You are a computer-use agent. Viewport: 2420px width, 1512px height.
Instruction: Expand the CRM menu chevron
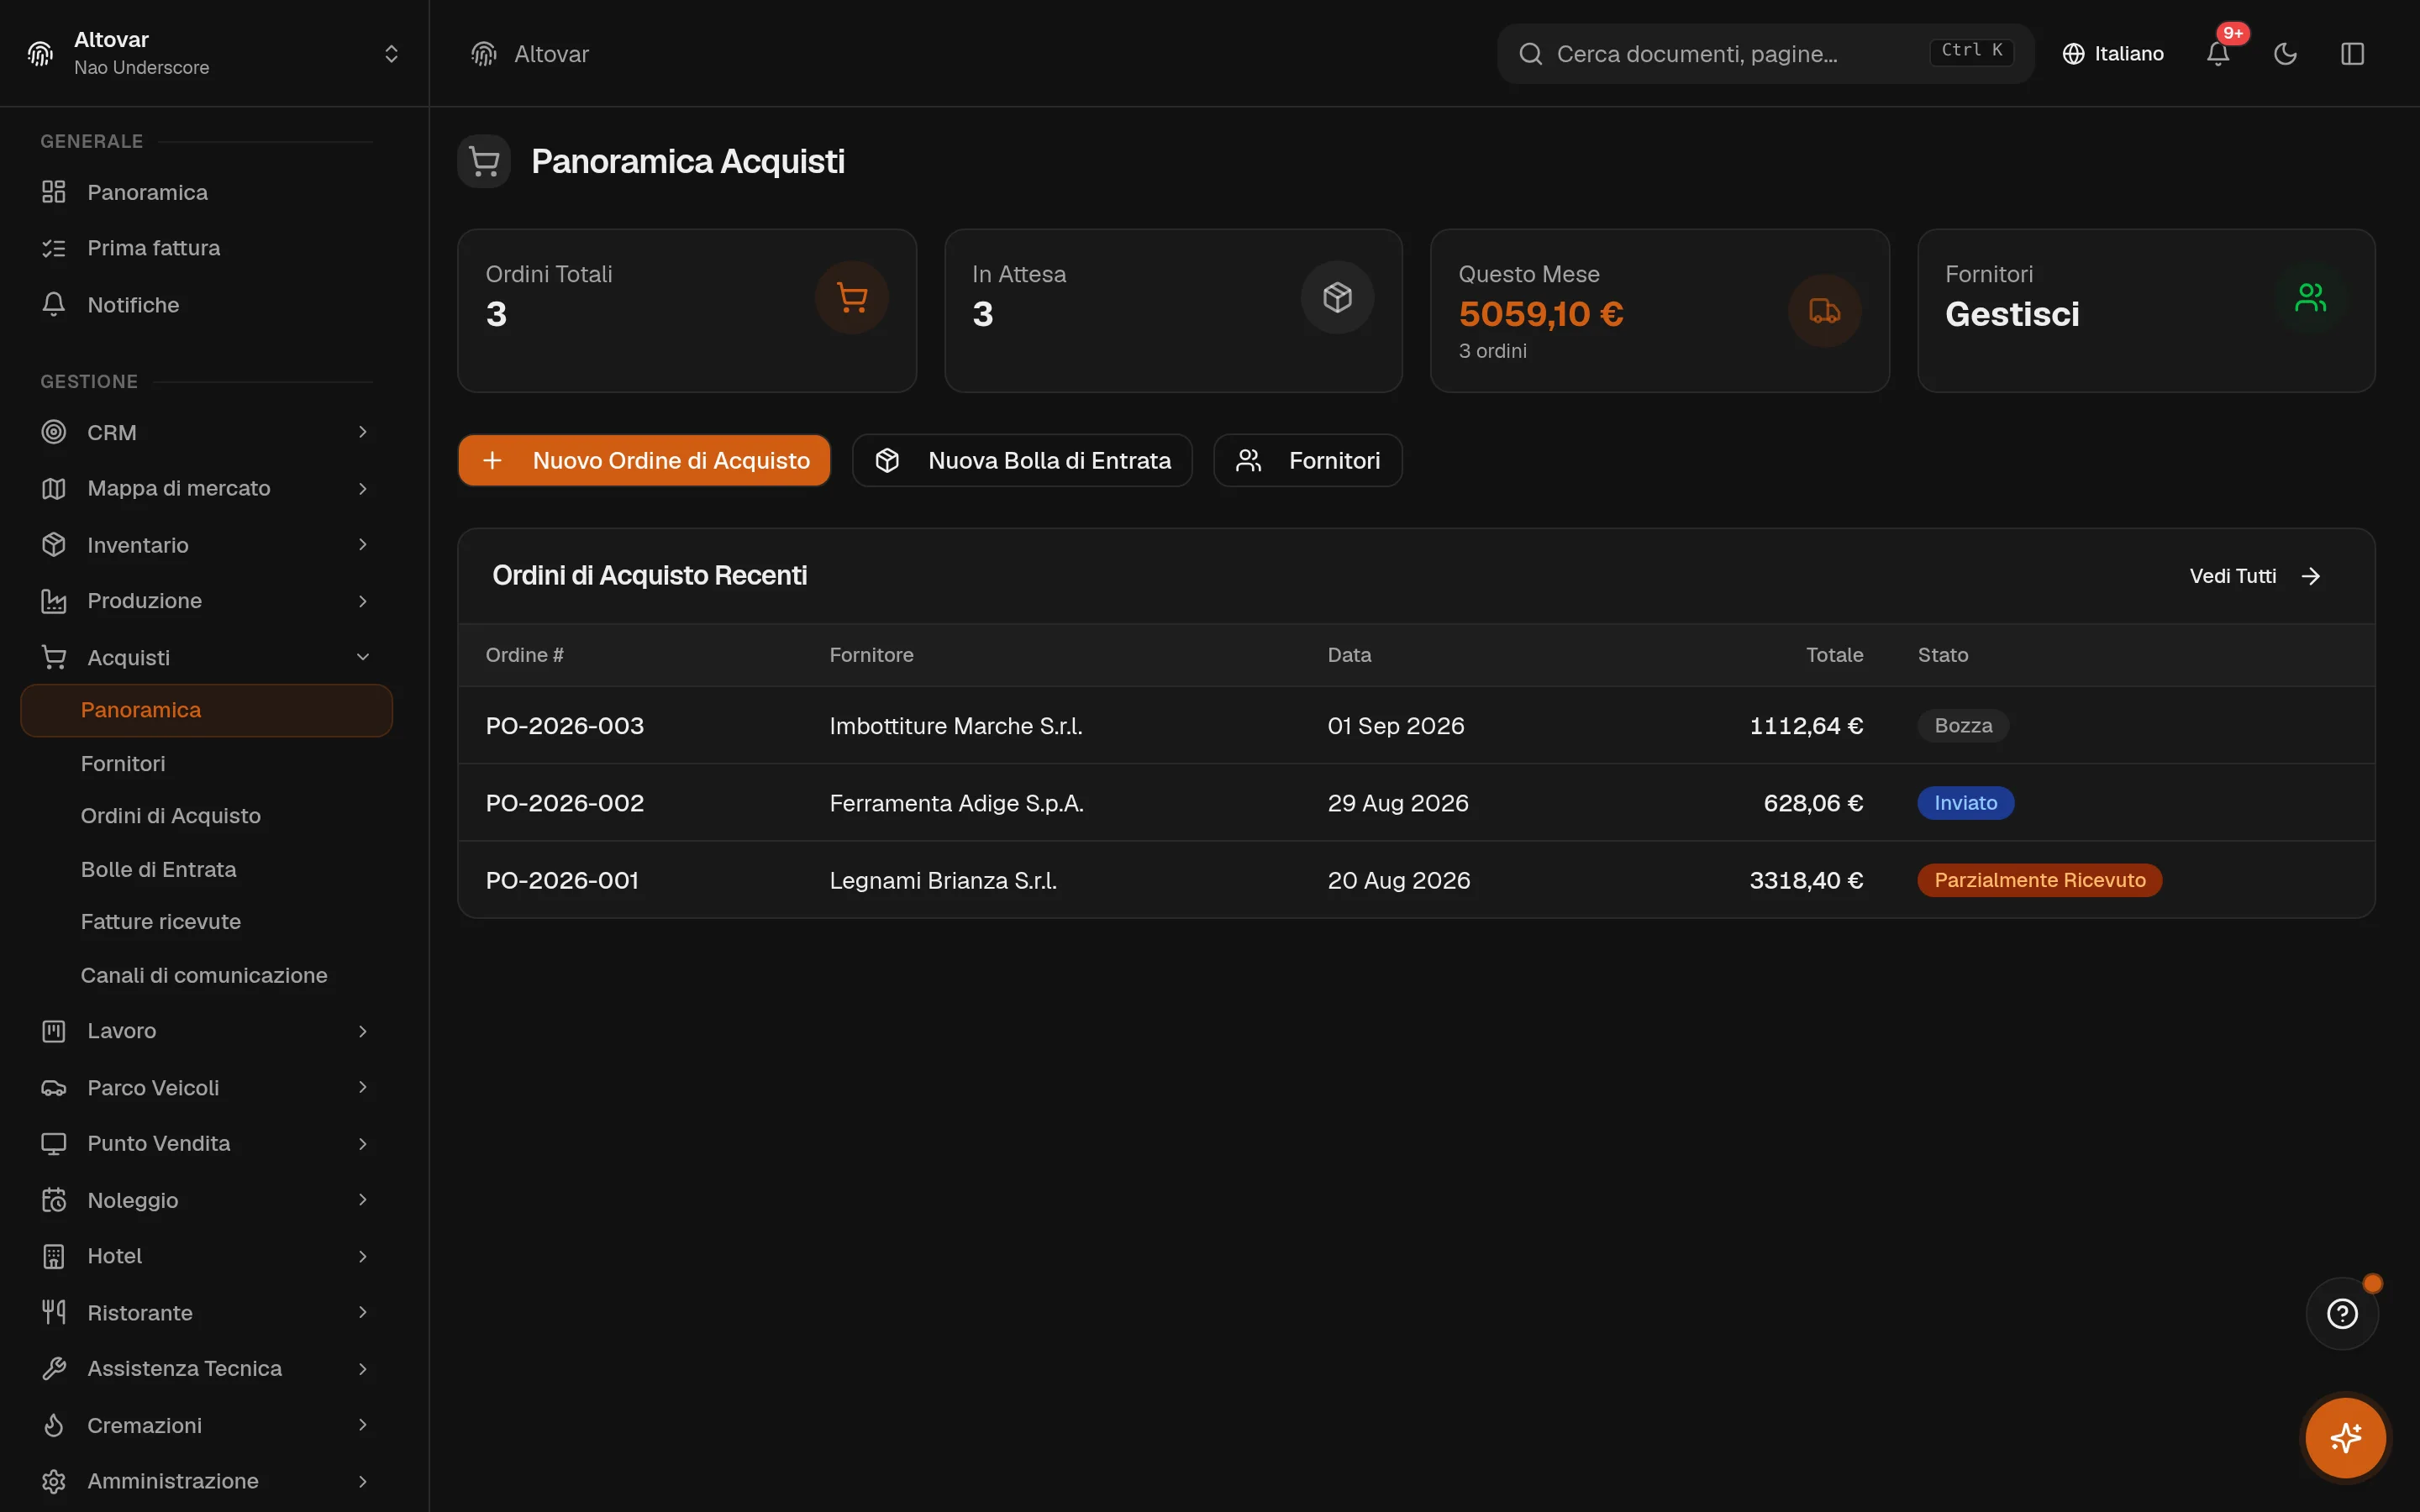click(363, 432)
